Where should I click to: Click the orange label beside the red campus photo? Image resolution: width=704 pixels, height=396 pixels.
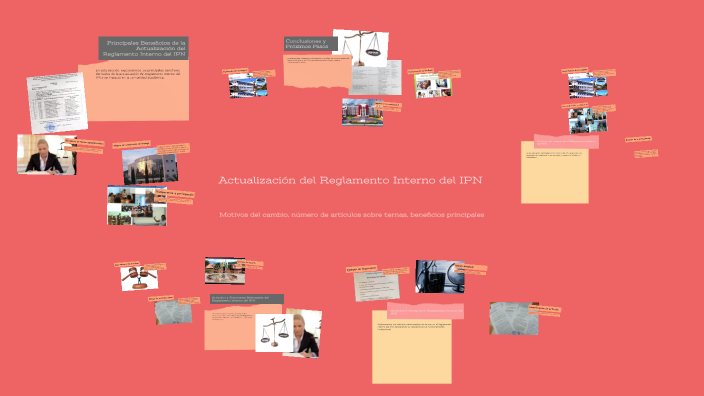click(x=388, y=105)
